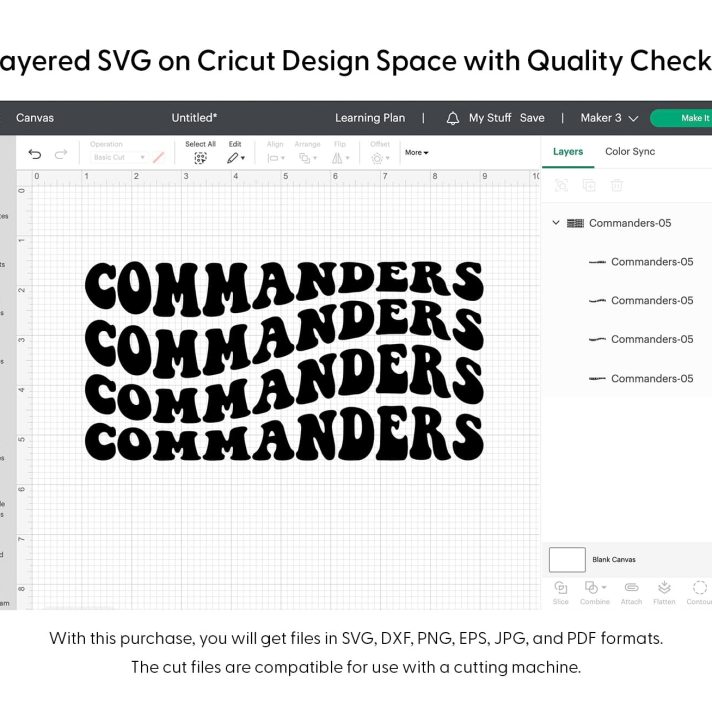Click the Flatten tool

pos(664,592)
